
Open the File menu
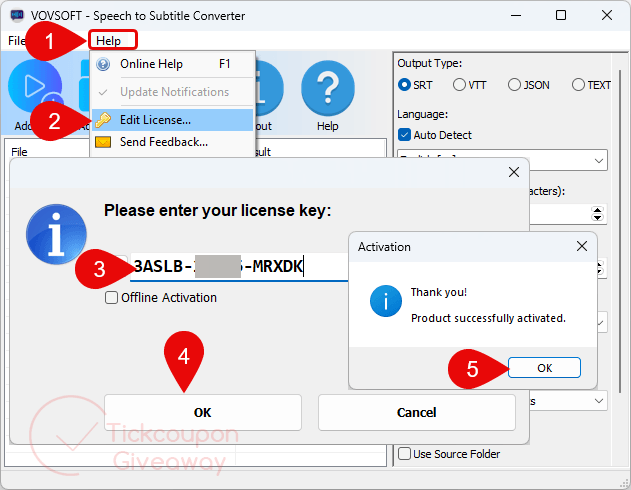click(17, 41)
